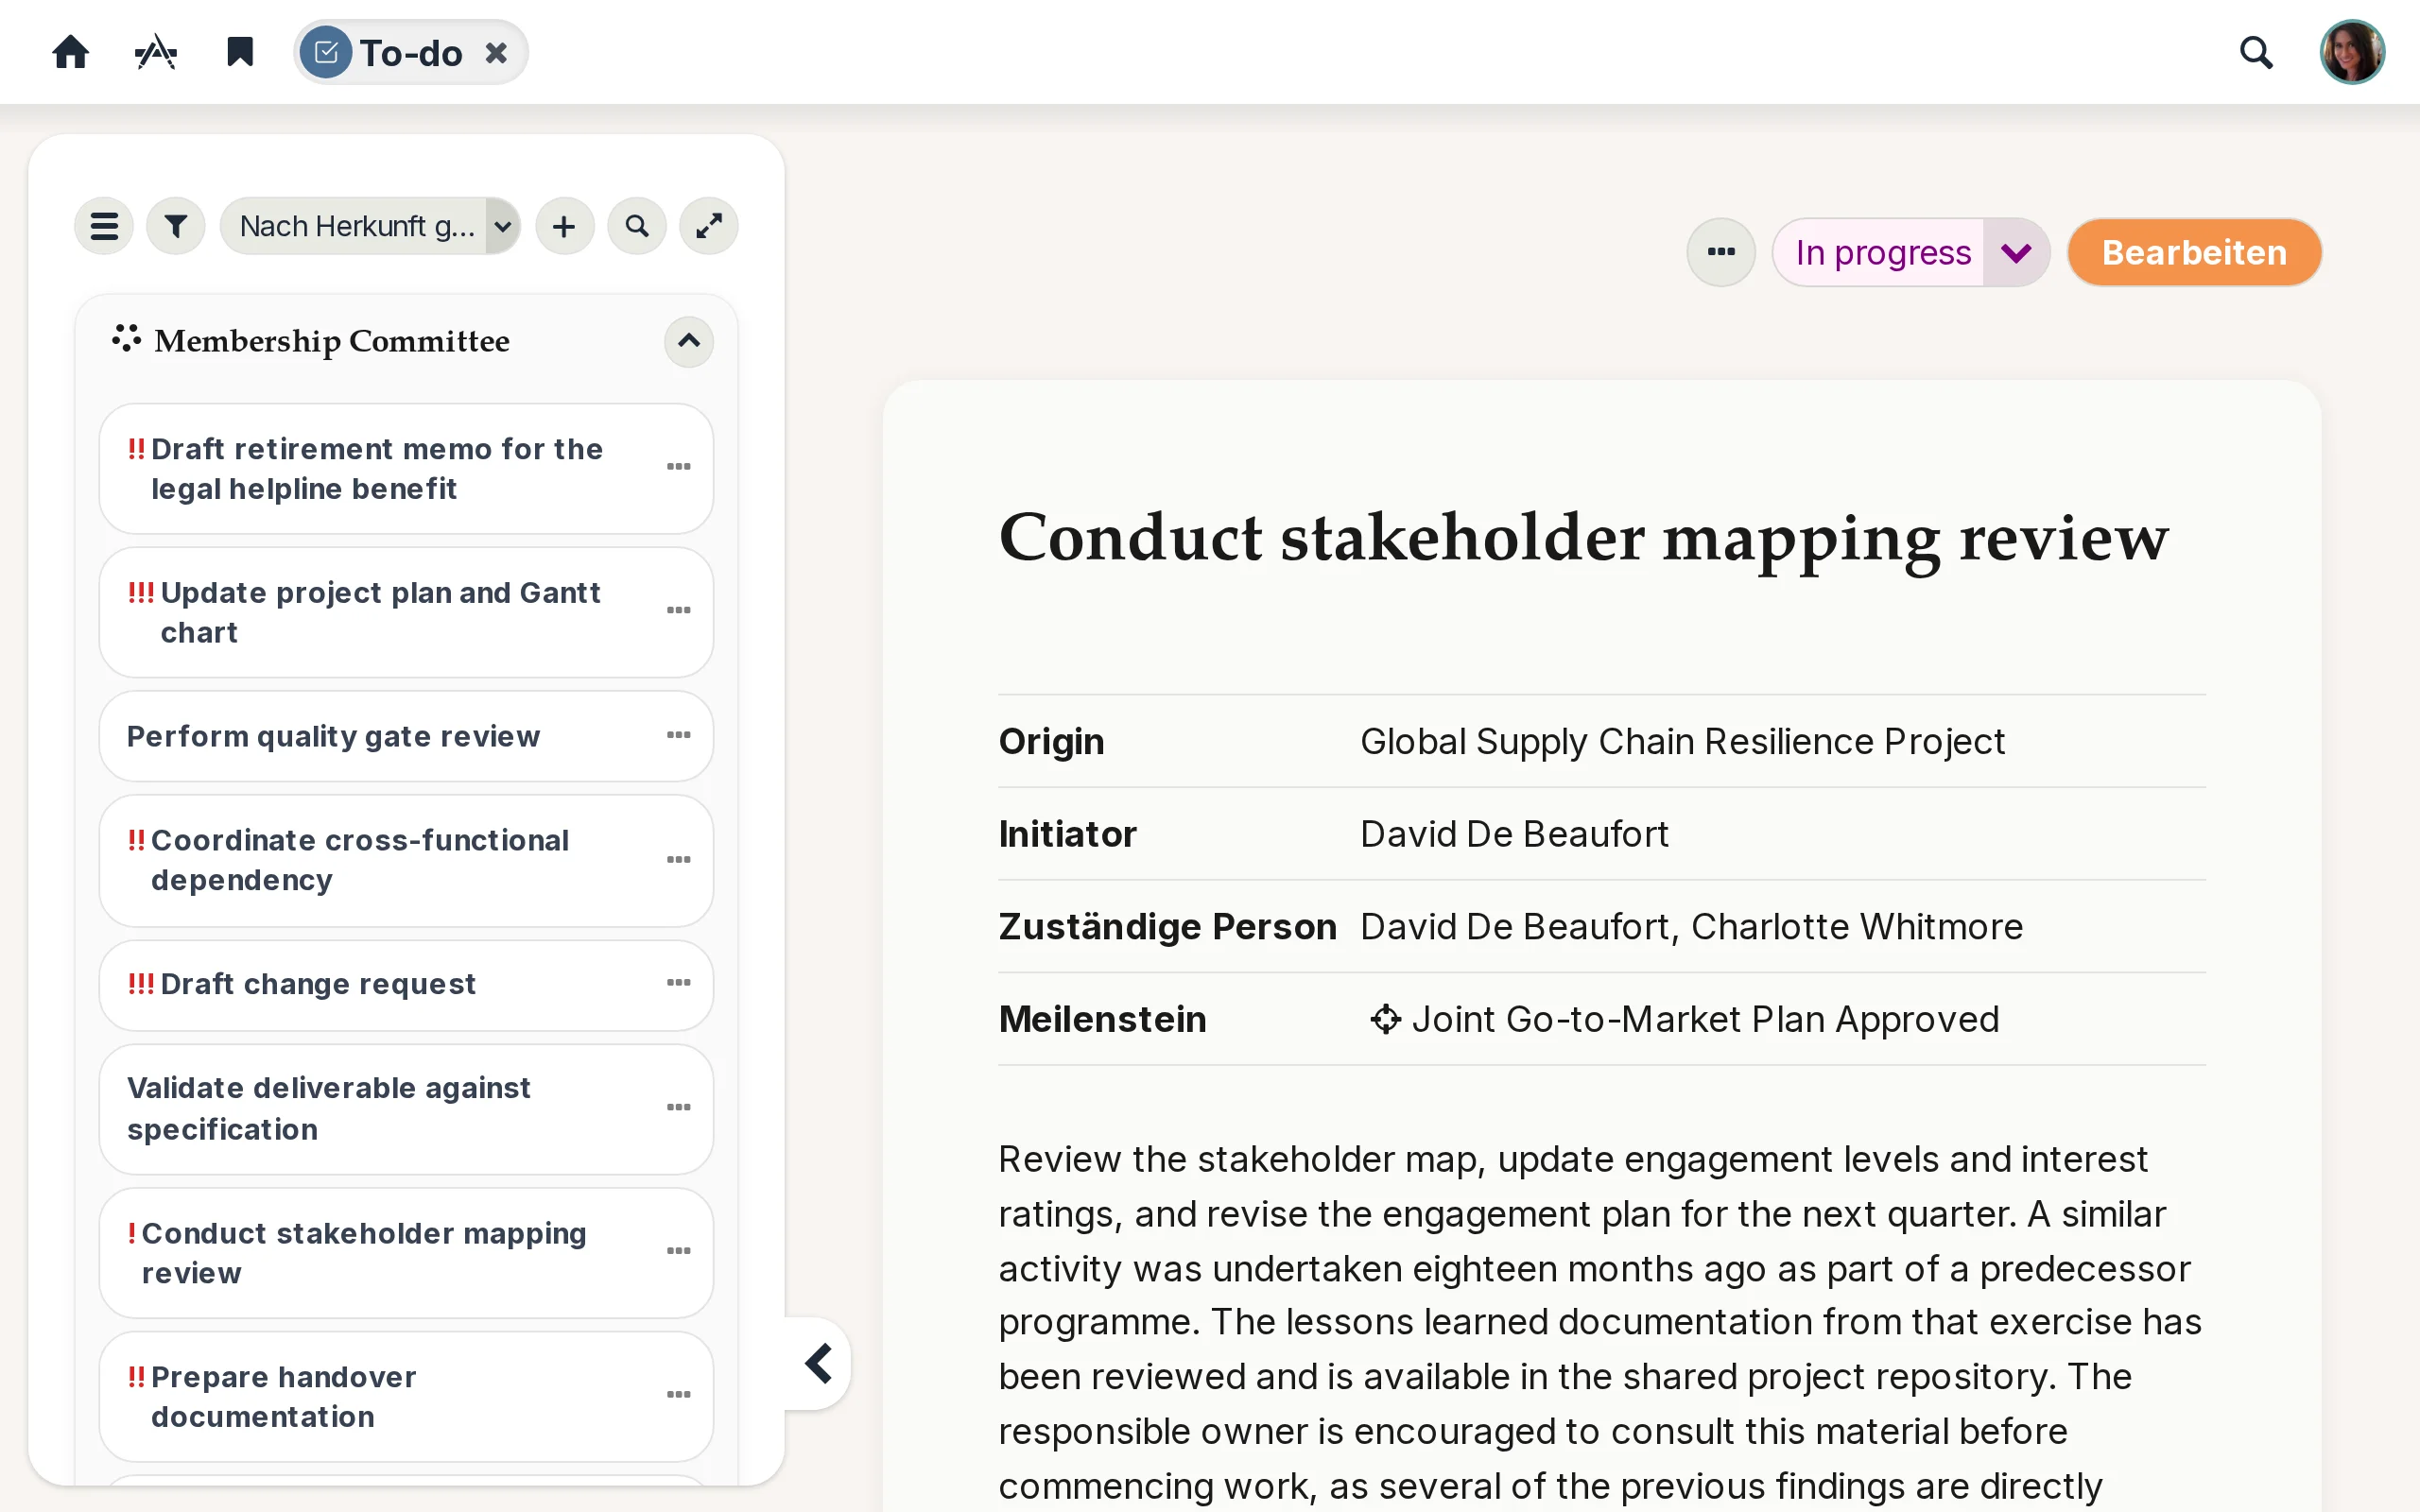This screenshot has height=1512, width=2420.
Task: Open global search magnifier in header
Action: tap(2256, 52)
